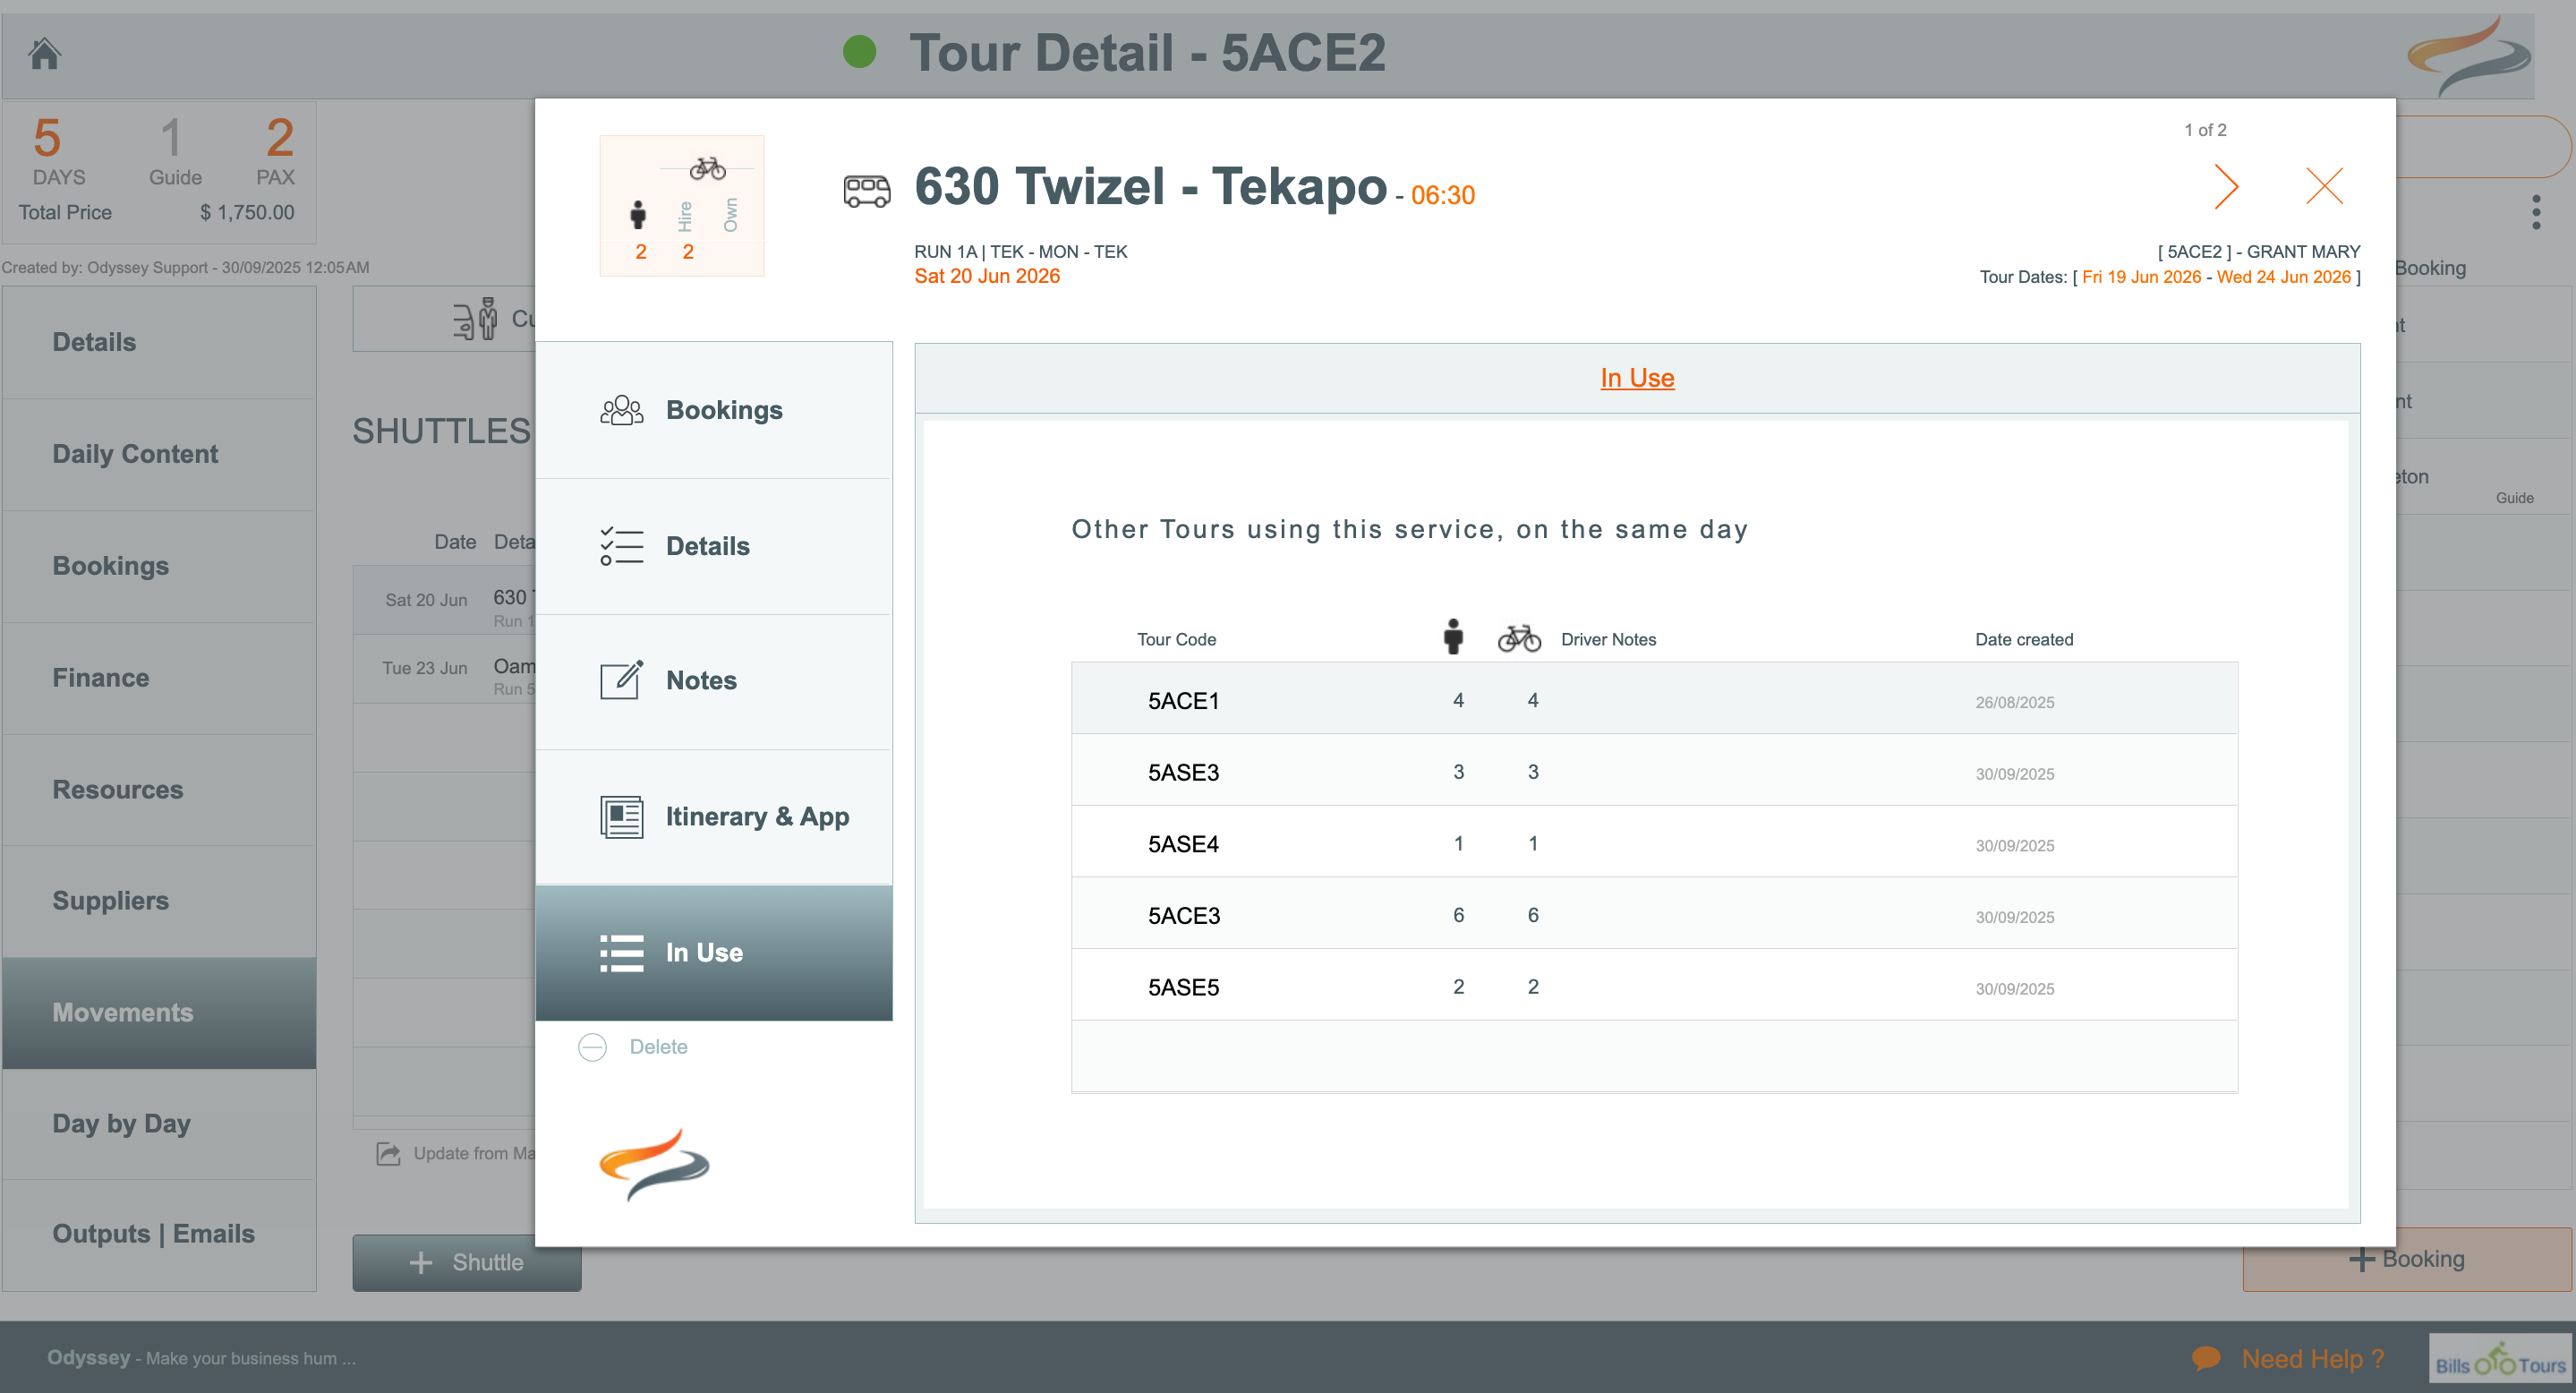This screenshot has width=2576, height=1393.
Task: Click the bicycle column header icon
Action: click(x=1518, y=638)
